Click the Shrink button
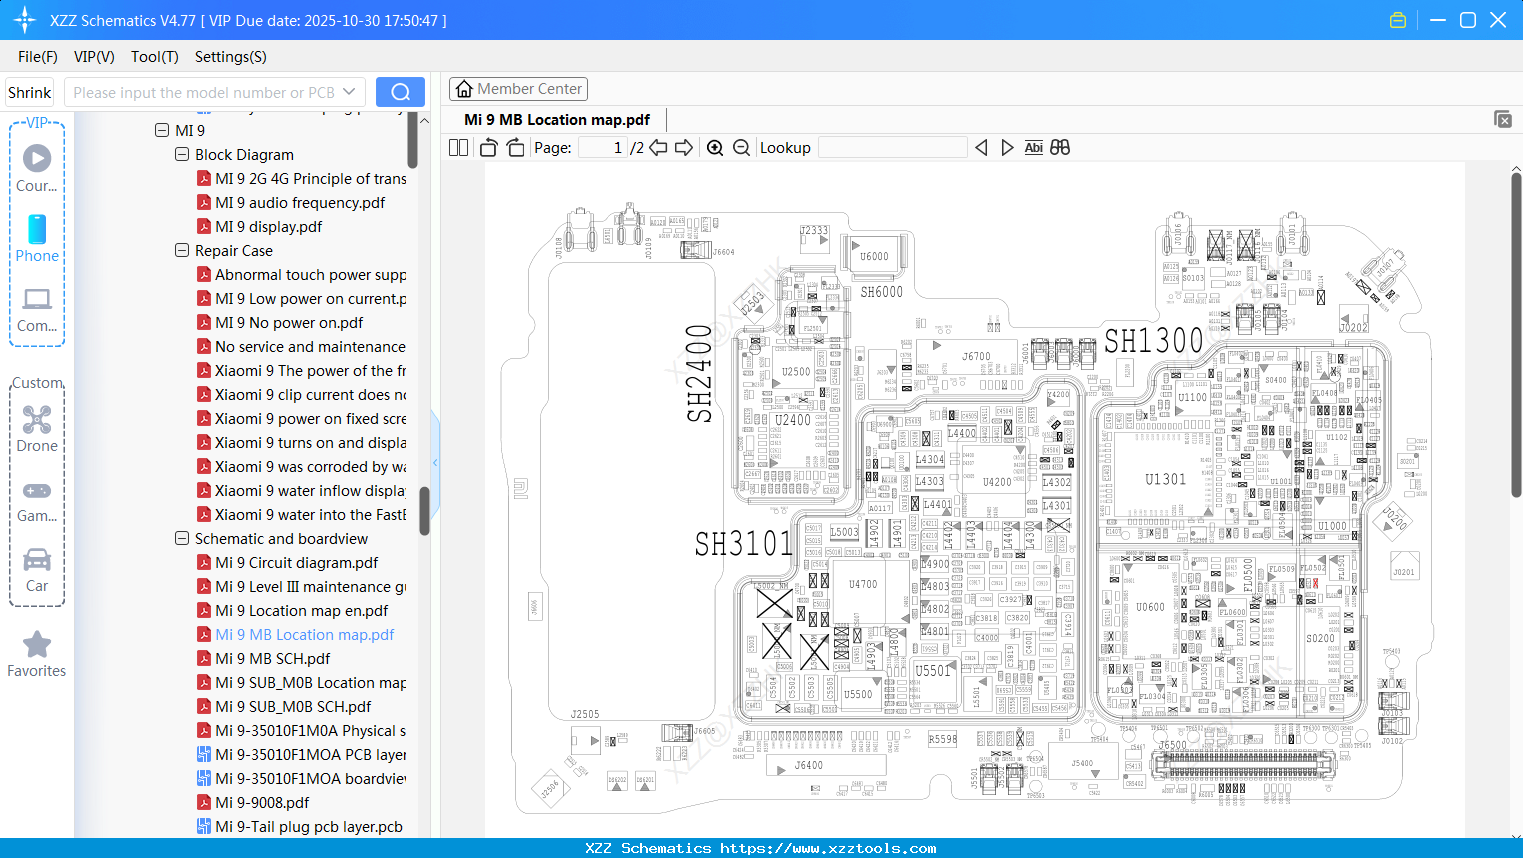Viewport: 1523px width, 858px height. click(29, 91)
